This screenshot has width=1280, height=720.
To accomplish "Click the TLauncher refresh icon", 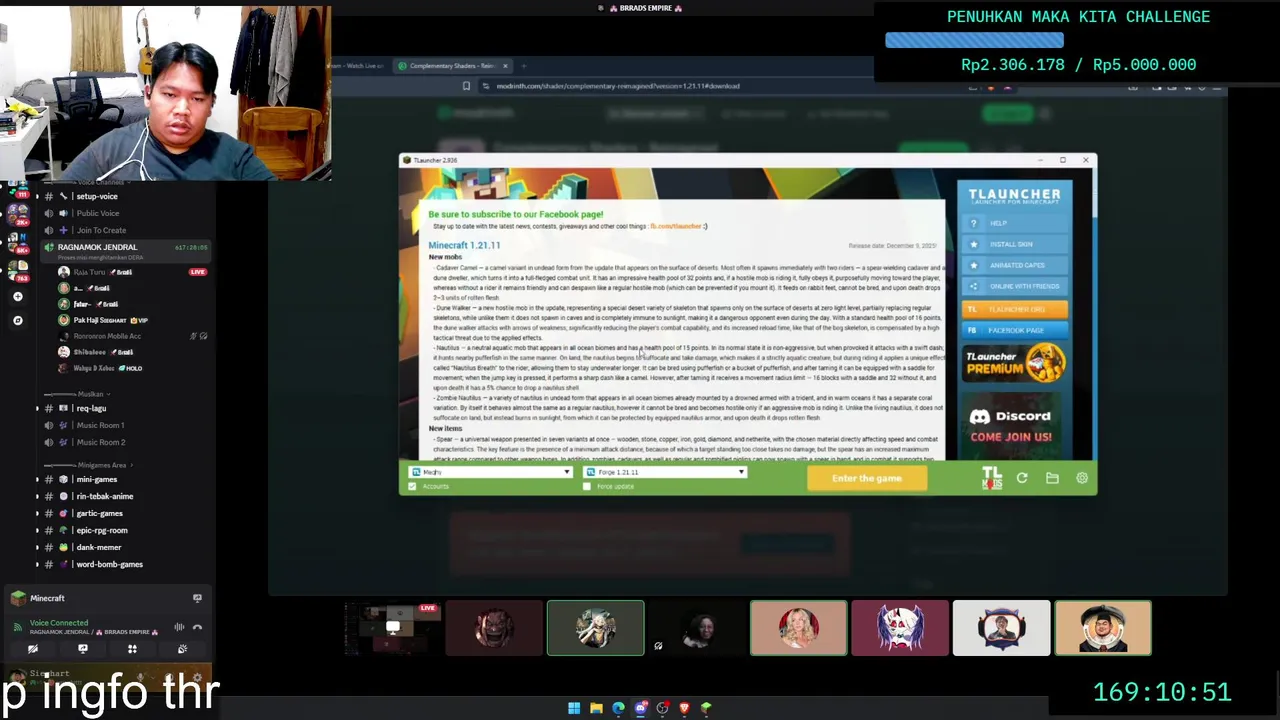I will [x=1022, y=478].
